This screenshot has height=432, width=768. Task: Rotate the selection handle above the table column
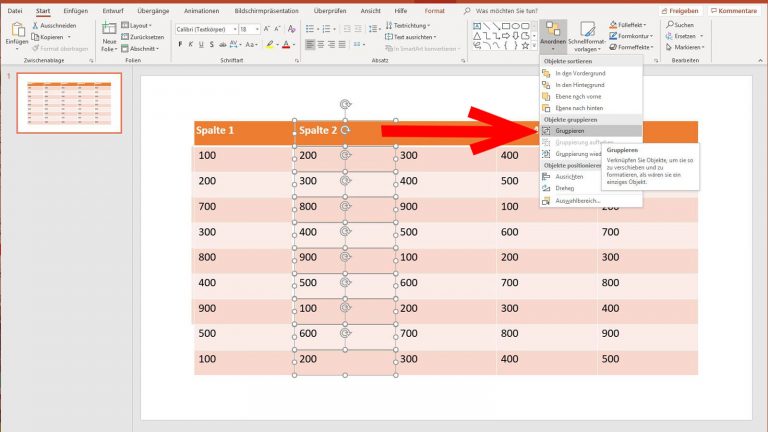pos(345,104)
